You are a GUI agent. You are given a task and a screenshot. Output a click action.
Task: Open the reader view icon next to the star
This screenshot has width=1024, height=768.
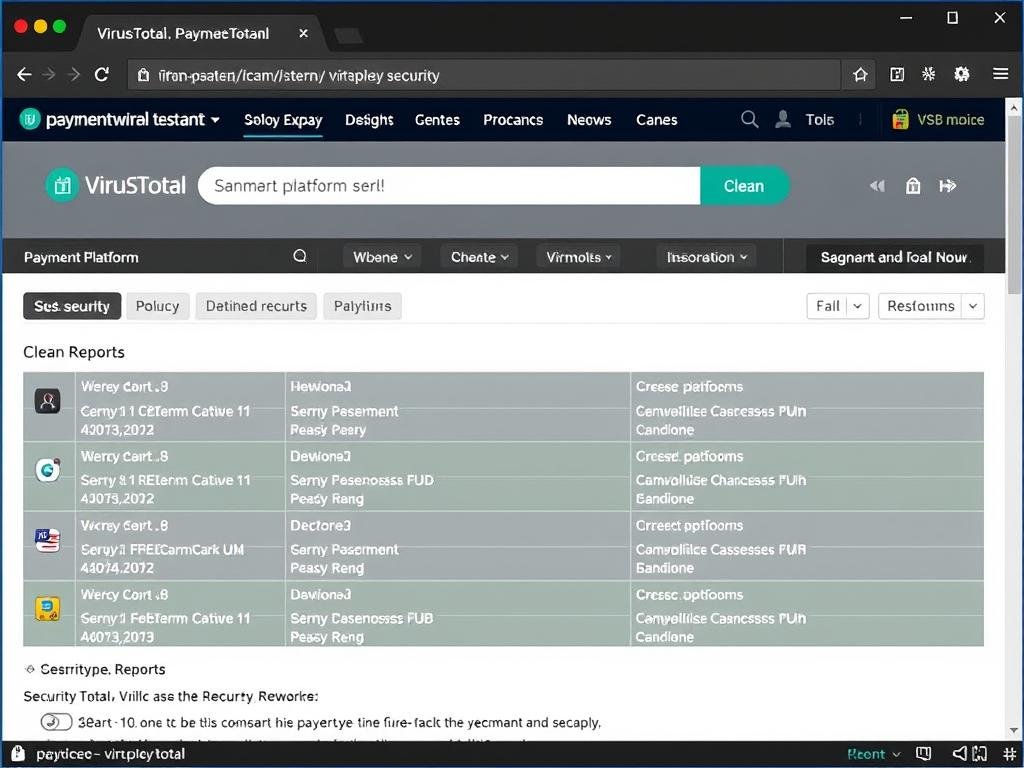click(x=897, y=74)
